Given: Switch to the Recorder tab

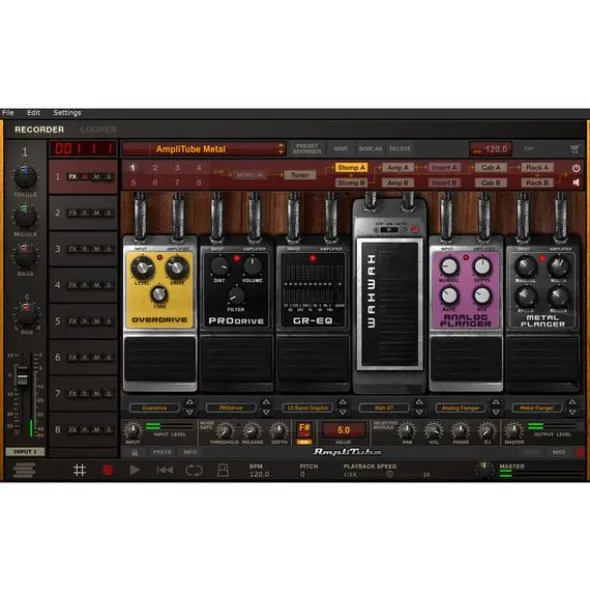Looking at the screenshot, I should click(x=39, y=130).
